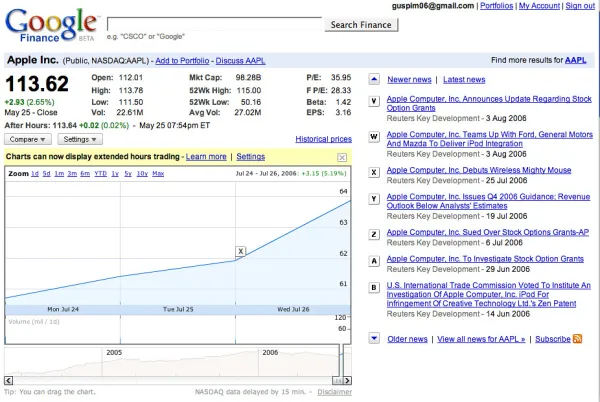Click the Subscribe link

click(x=553, y=339)
